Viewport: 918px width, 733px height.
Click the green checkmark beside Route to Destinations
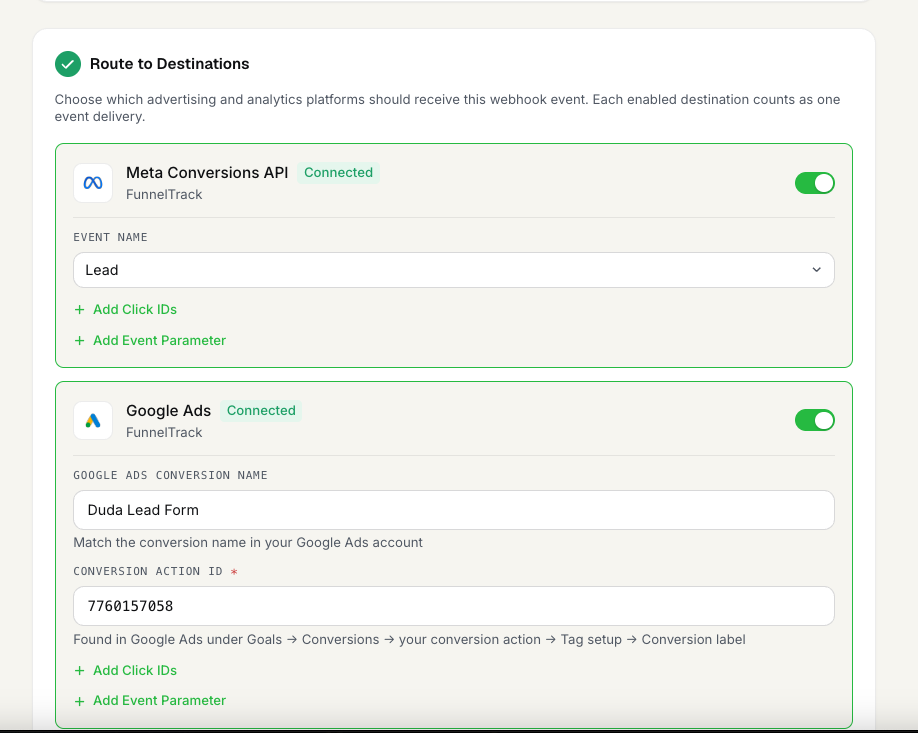(68, 64)
